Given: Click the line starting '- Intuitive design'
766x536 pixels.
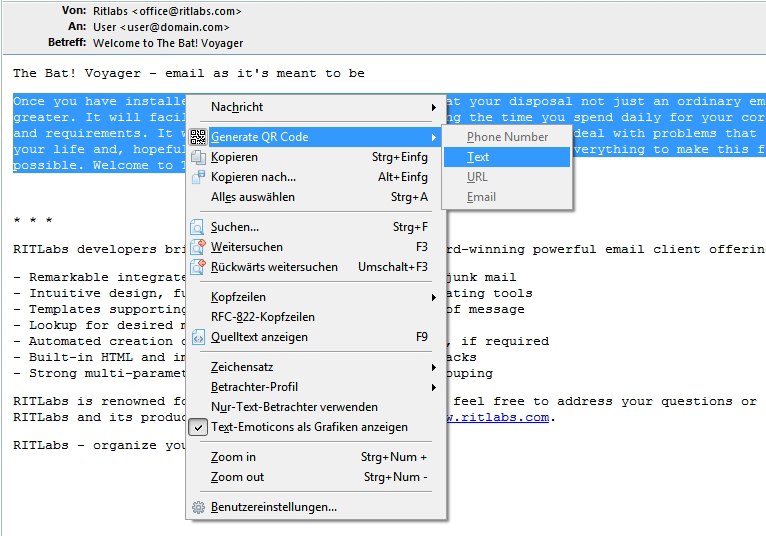Looking at the screenshot, I should tap(99, 293).
